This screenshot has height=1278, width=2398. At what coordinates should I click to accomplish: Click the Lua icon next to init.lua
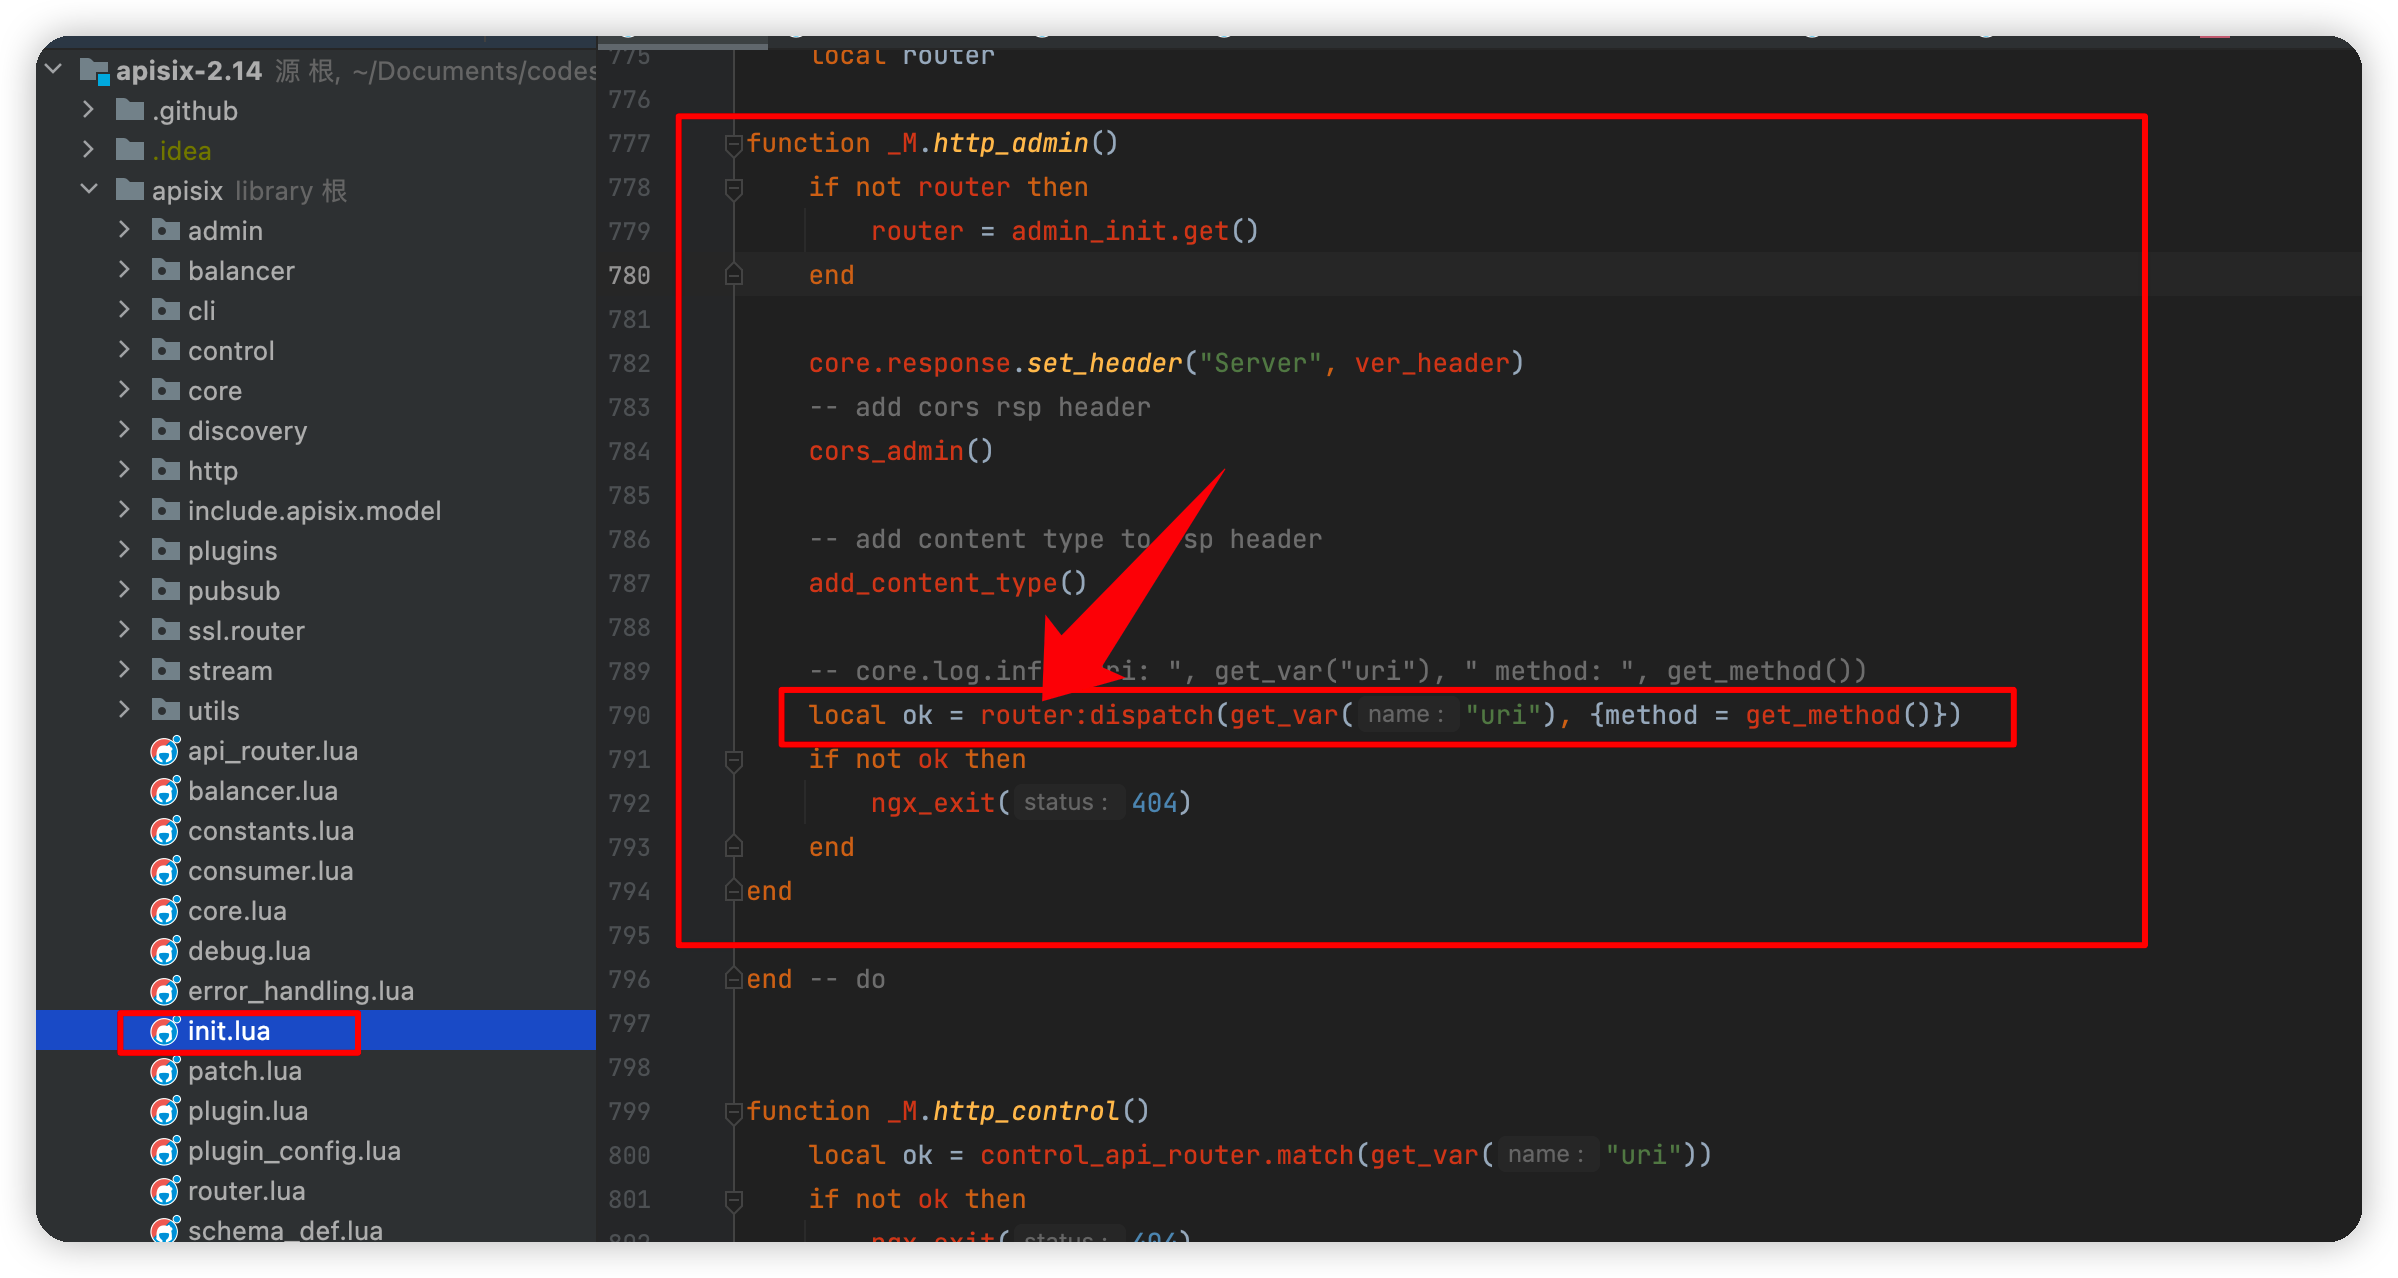pyautogui.click(x=165, y=1031)
